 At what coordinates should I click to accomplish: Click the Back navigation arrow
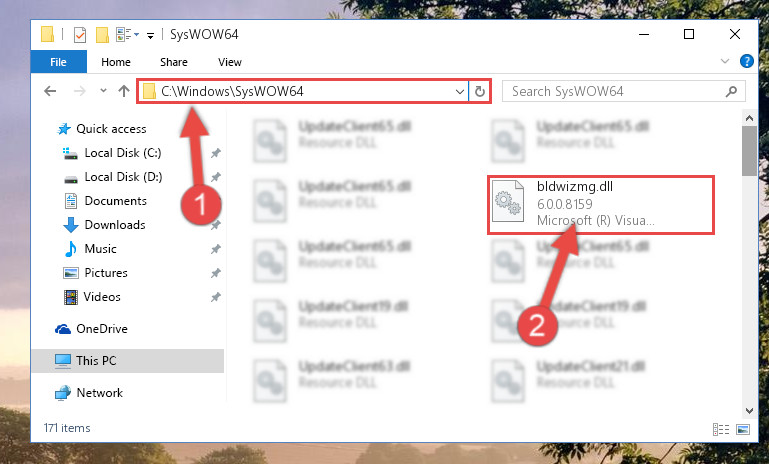pos(50,91)
